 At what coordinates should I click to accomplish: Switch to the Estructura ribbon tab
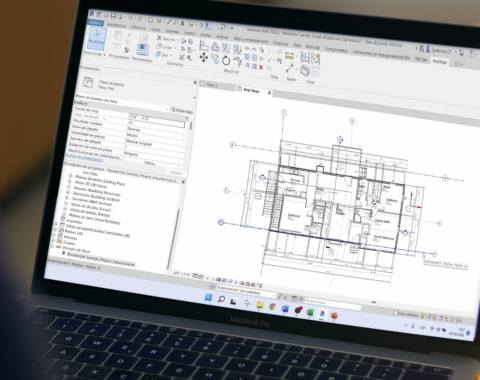tap(138, 27)
